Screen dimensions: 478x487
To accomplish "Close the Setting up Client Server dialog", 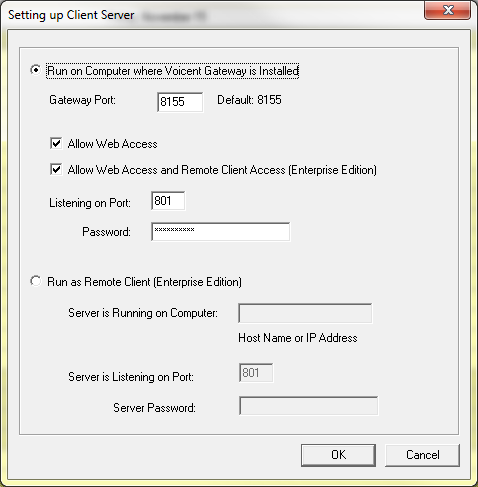I will pyautogui.click(x=448, y=10).
